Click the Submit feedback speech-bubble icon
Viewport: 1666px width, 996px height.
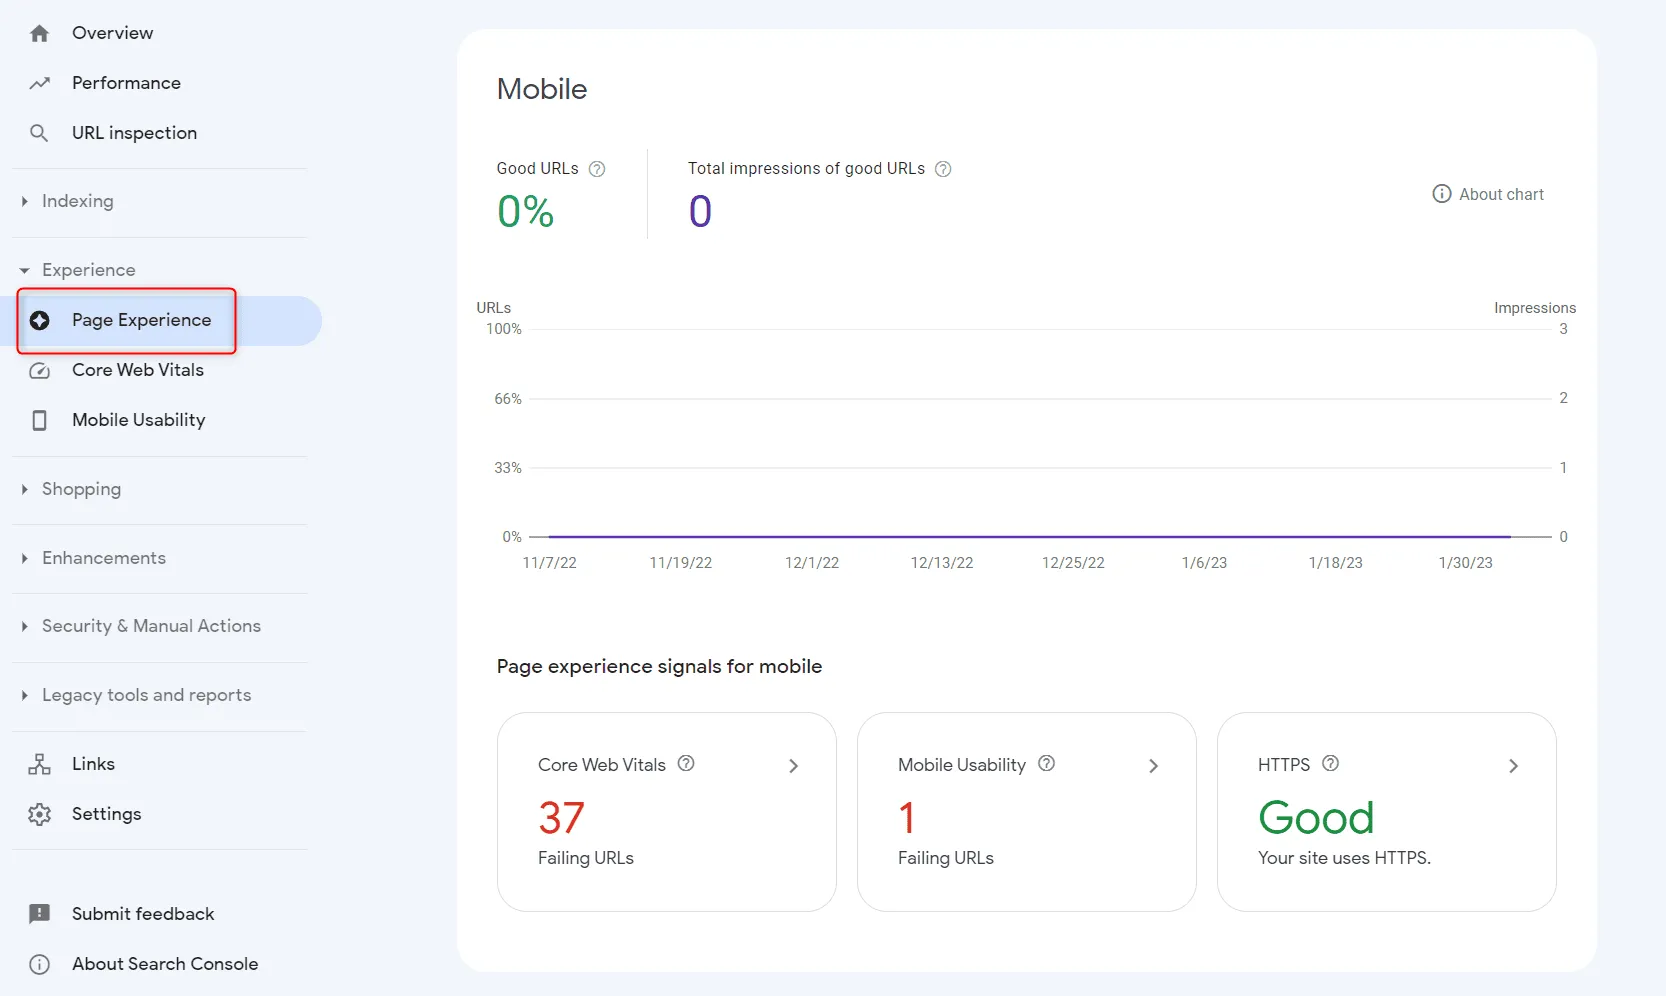pyautogui.click(x=39, y=914)
